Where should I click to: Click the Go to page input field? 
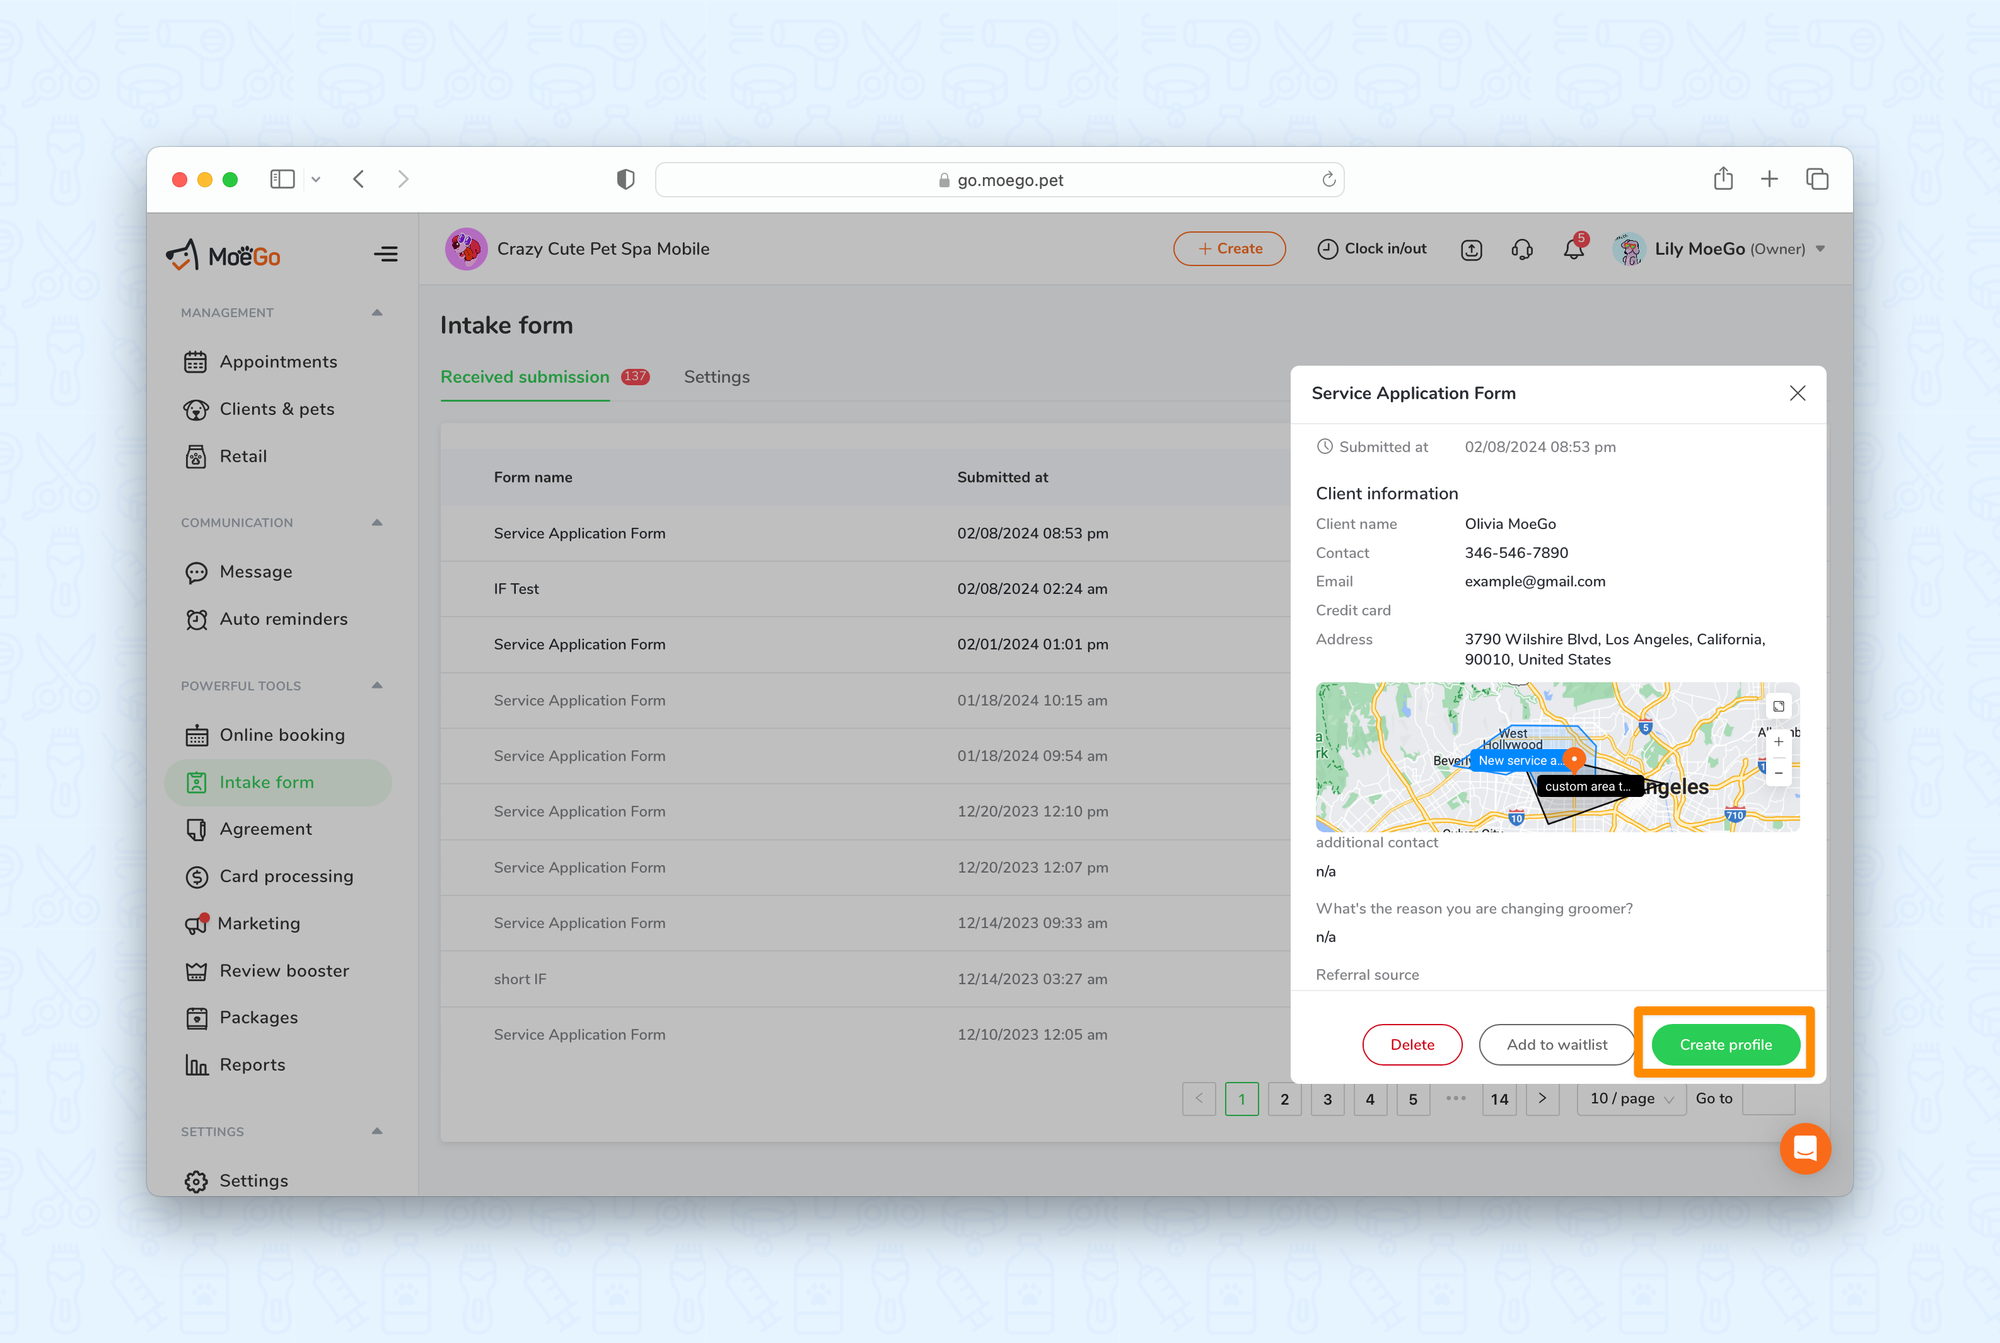(1768, 1098)
